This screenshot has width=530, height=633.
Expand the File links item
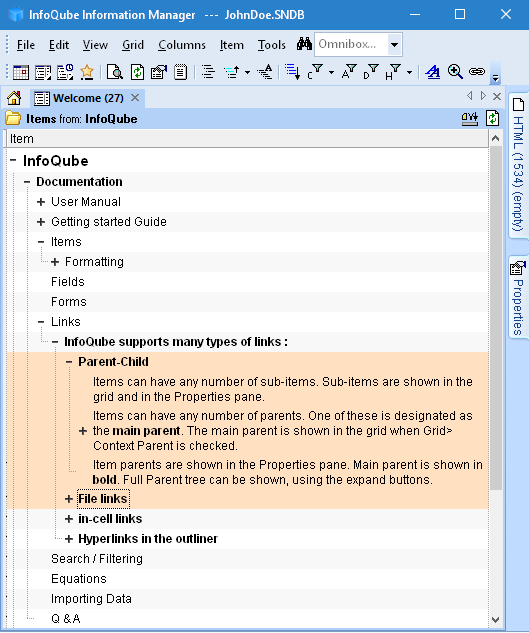[69, 499]
